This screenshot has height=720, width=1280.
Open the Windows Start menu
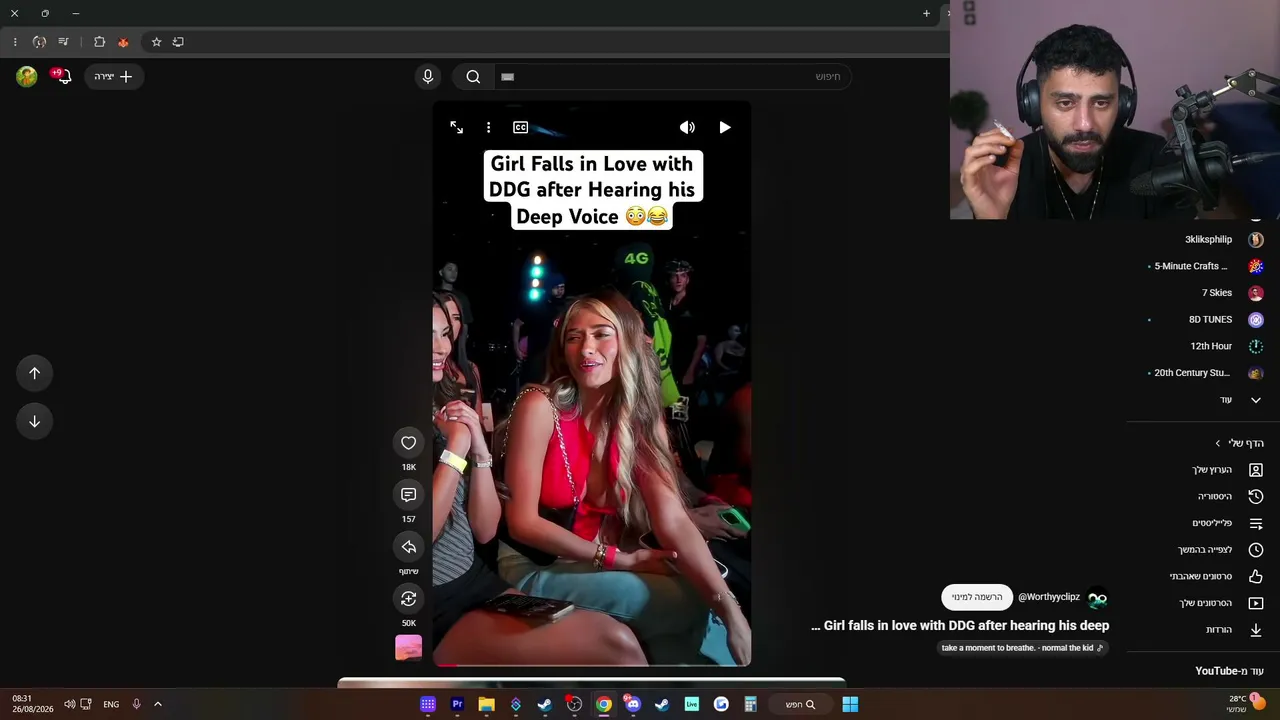(850, 704)
